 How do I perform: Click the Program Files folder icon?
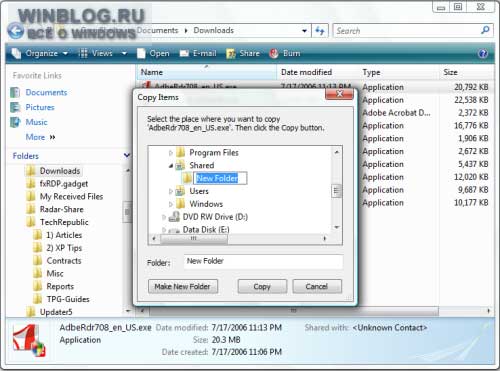[x=180, y=153]
